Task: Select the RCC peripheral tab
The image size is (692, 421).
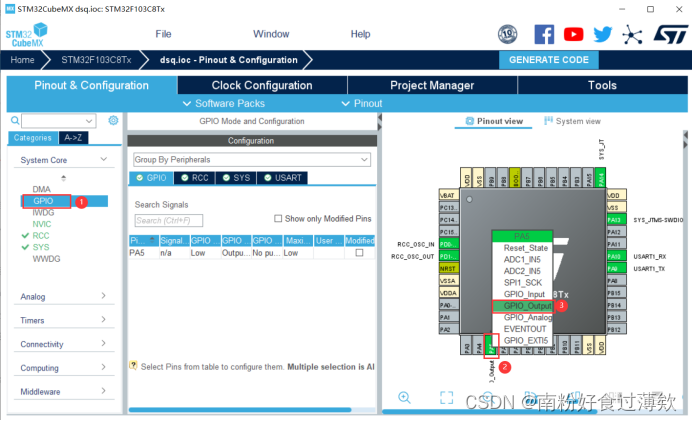Action: 195,178
